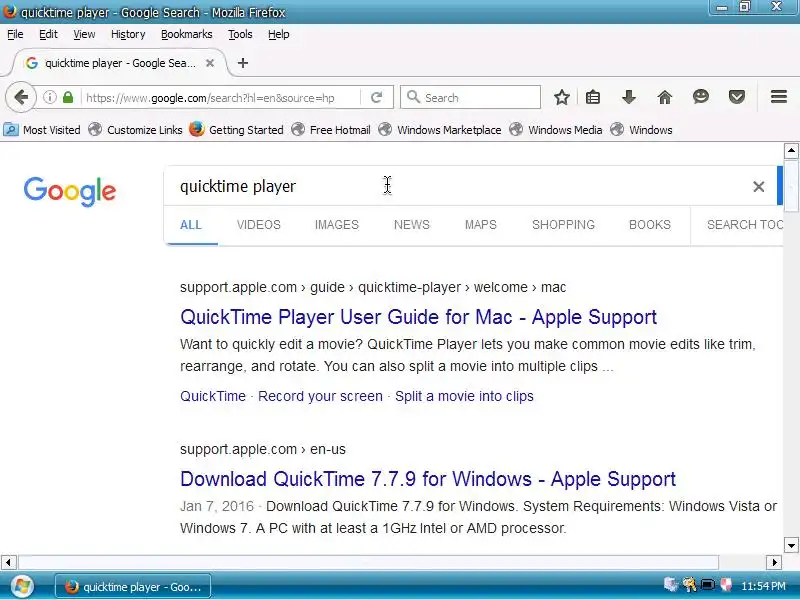This screenshot has height=600, width=800.
Task: Open the View menu
Action: tap(84, 34)
